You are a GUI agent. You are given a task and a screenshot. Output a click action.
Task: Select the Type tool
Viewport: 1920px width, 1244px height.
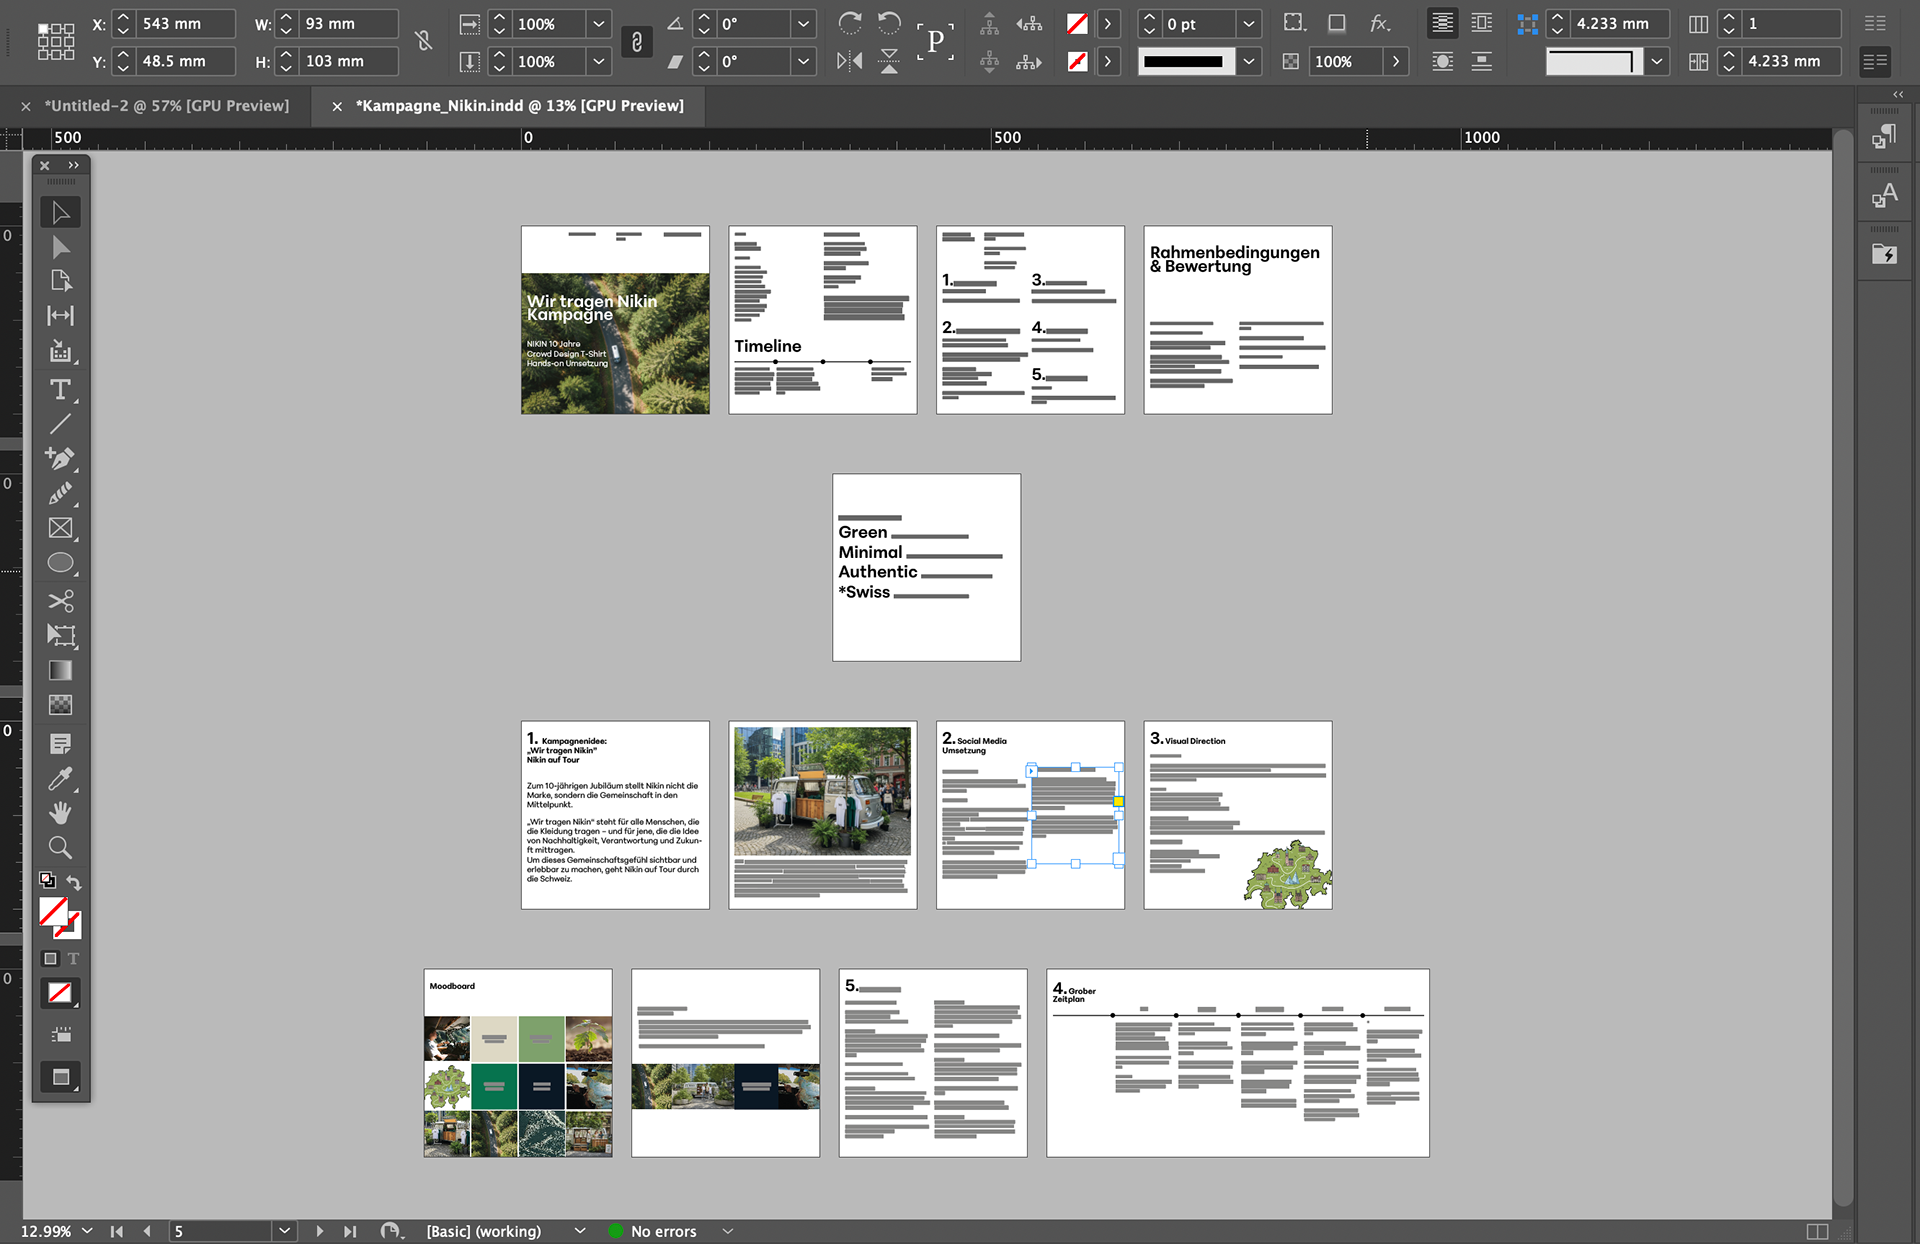pos(60,390)
